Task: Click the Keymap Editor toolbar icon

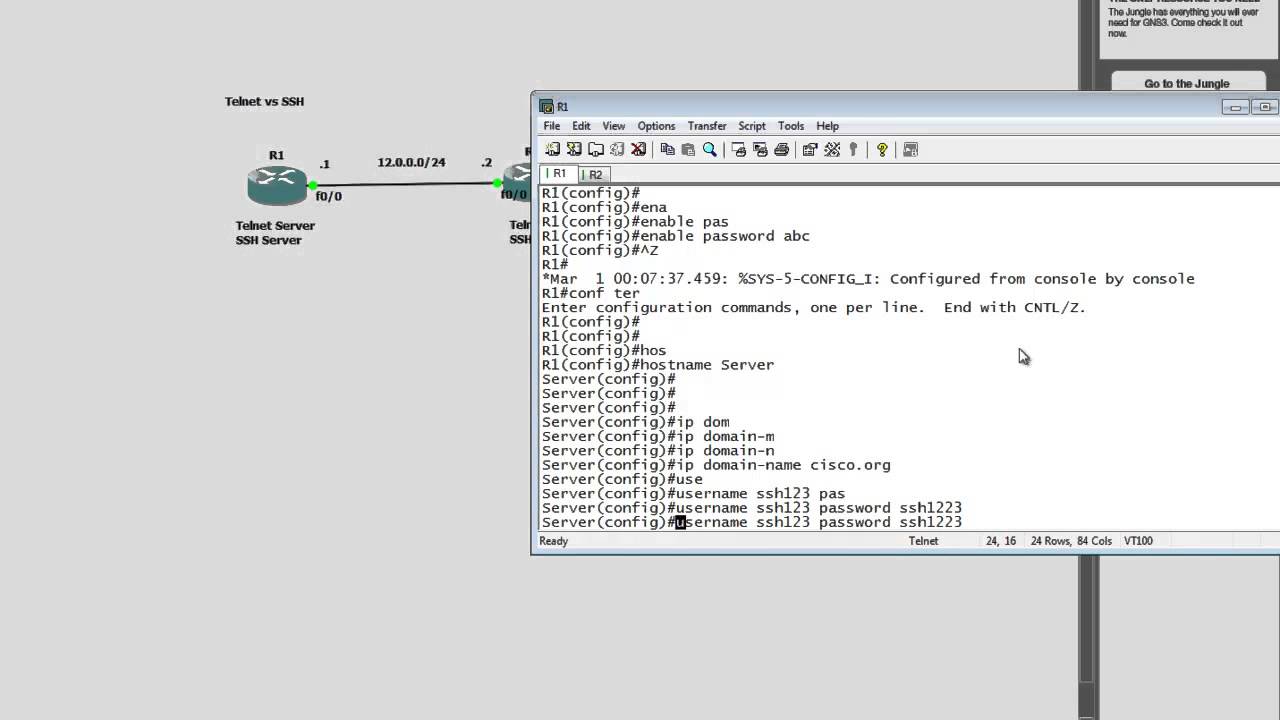Action: [x=832, y=149]
